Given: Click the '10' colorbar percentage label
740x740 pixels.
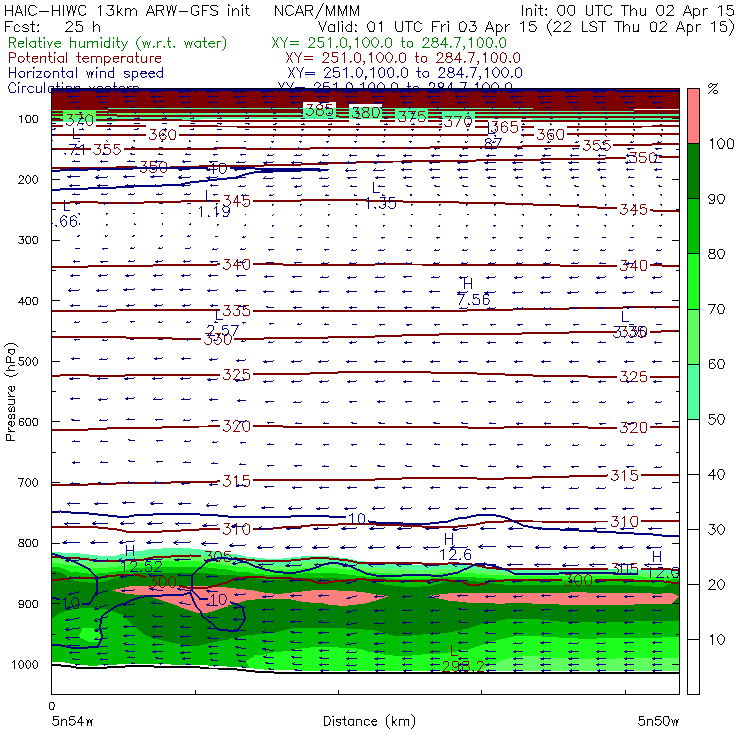Looking at the screenshot, I should pos(716,640).
